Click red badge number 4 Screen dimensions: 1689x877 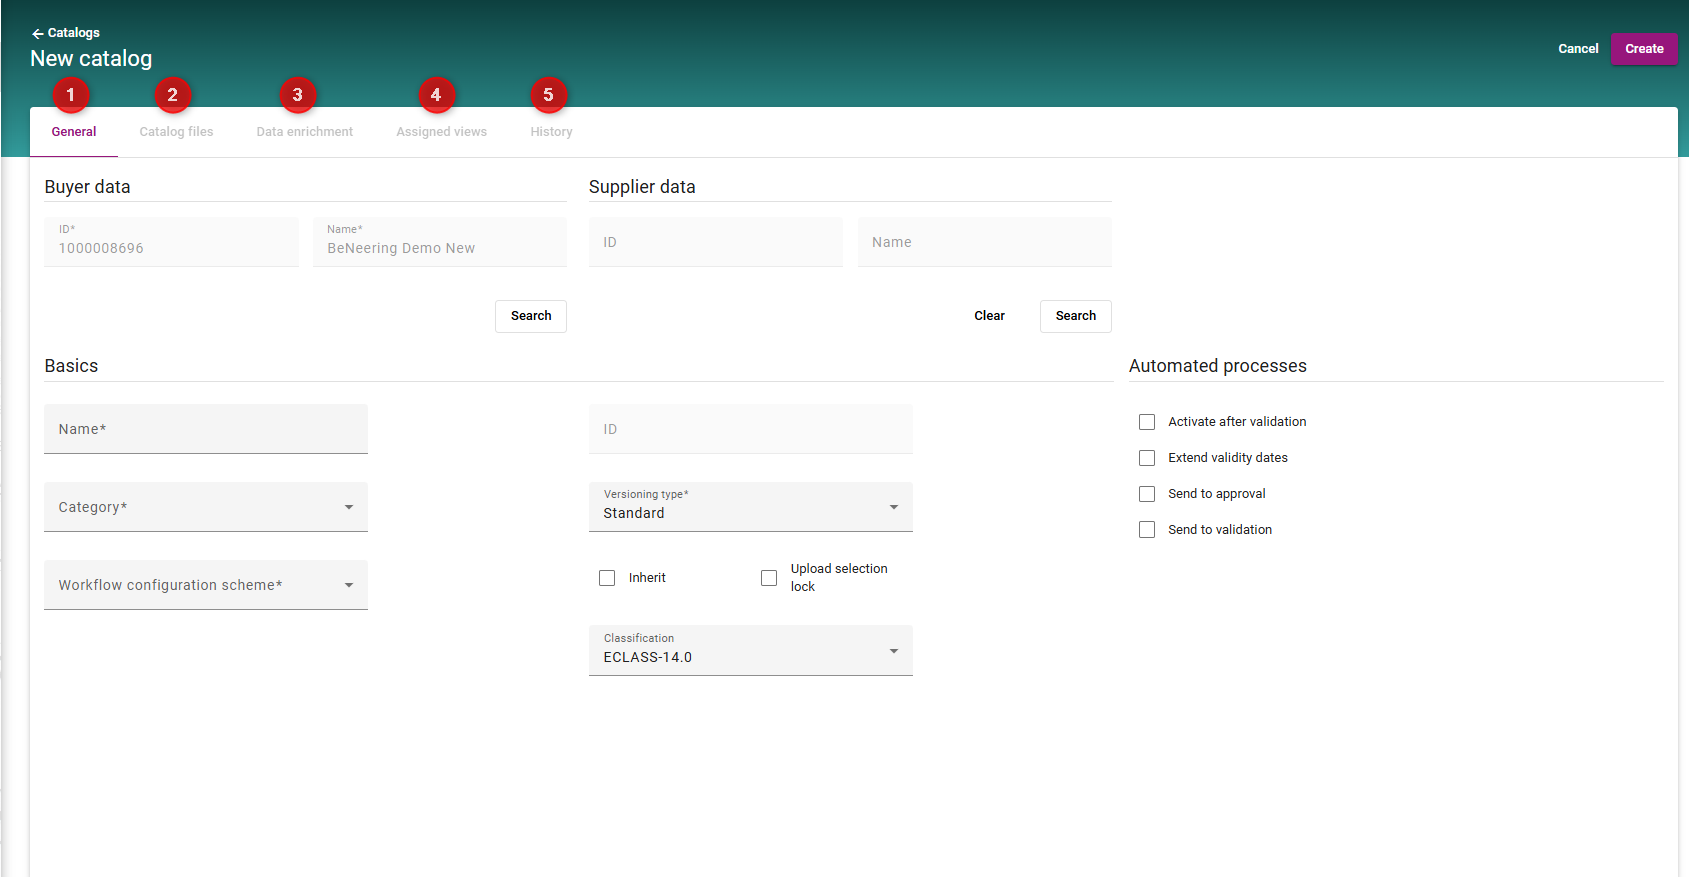(436, 95)
